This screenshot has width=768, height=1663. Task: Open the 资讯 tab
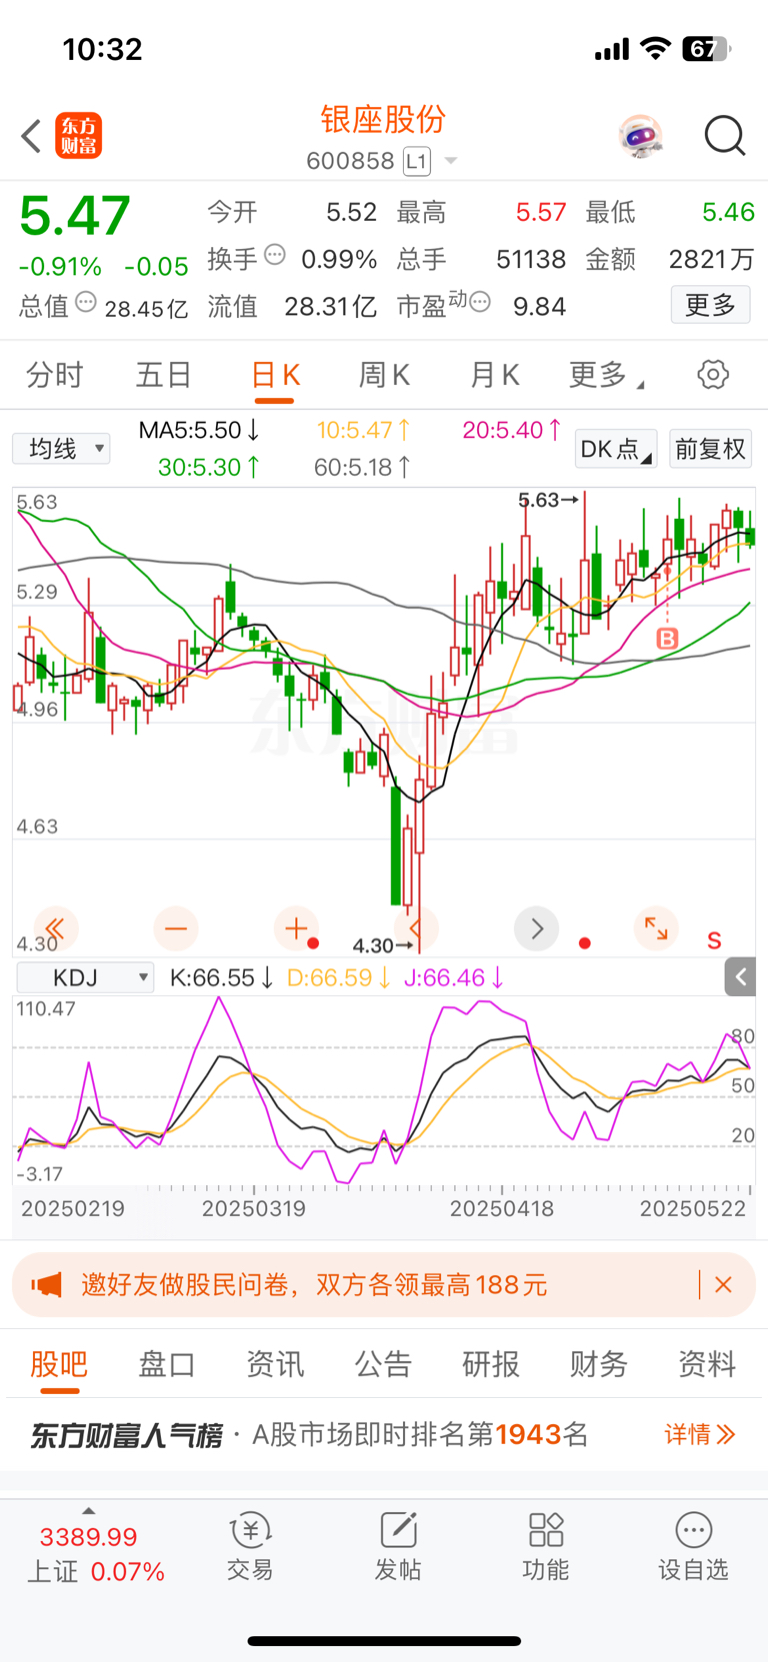pyautogui.click(x=275, y=1364)
